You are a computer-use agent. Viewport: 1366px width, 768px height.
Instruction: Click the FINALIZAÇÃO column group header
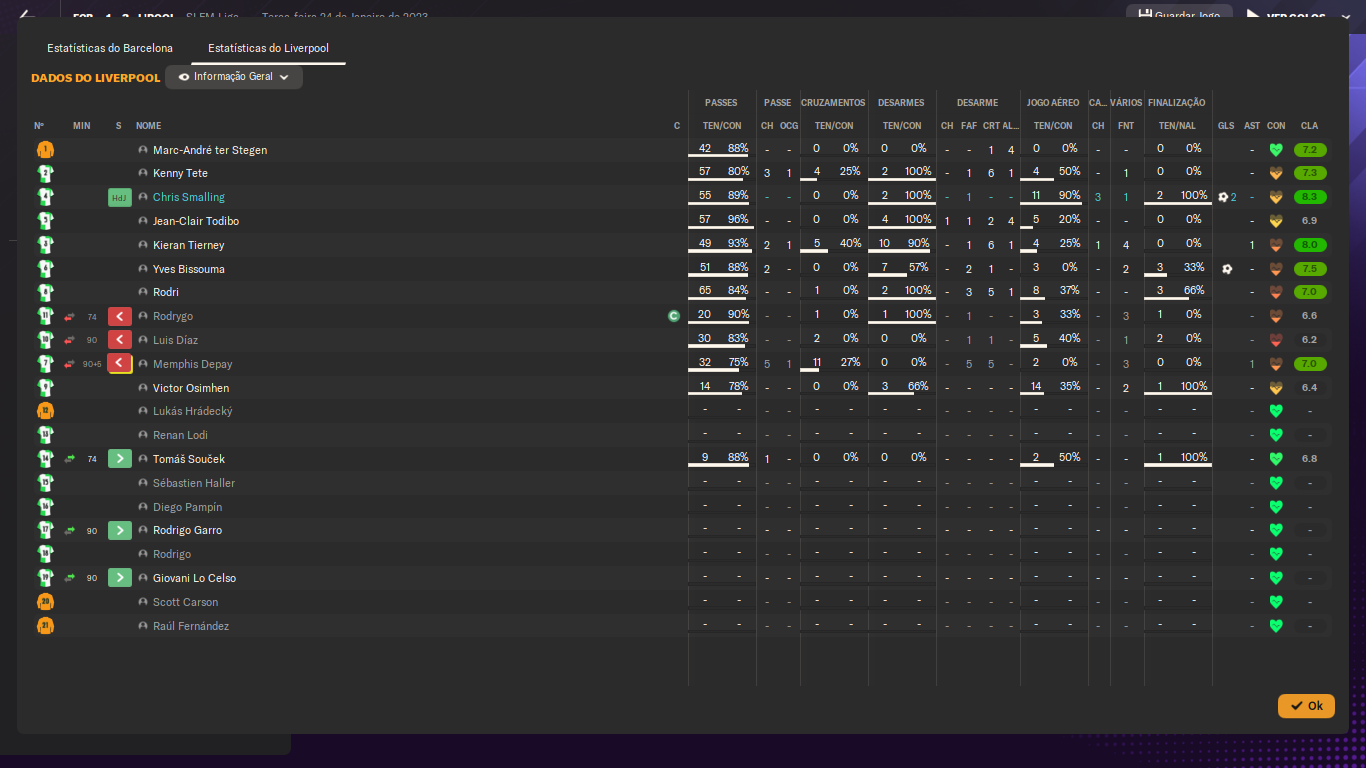coord(1177,103)
